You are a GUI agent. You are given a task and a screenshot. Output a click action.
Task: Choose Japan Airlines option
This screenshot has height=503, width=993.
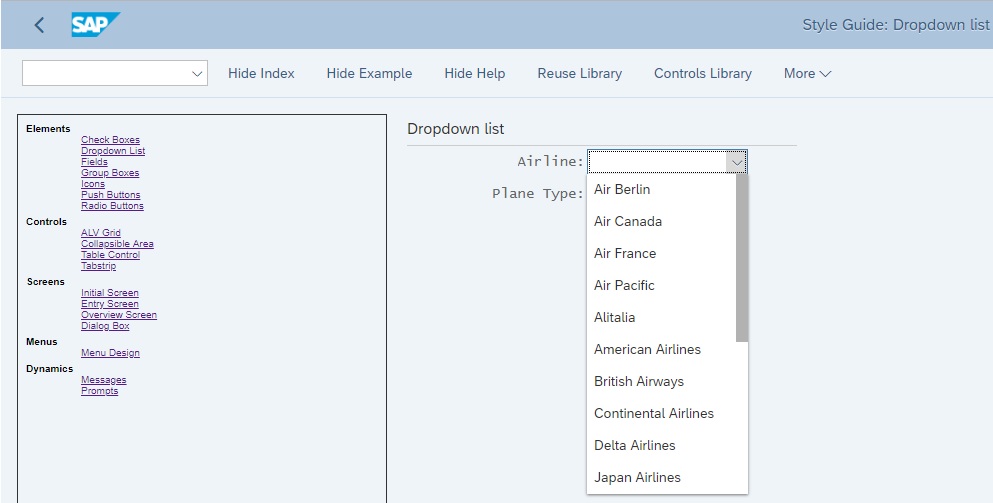(662, 477)
